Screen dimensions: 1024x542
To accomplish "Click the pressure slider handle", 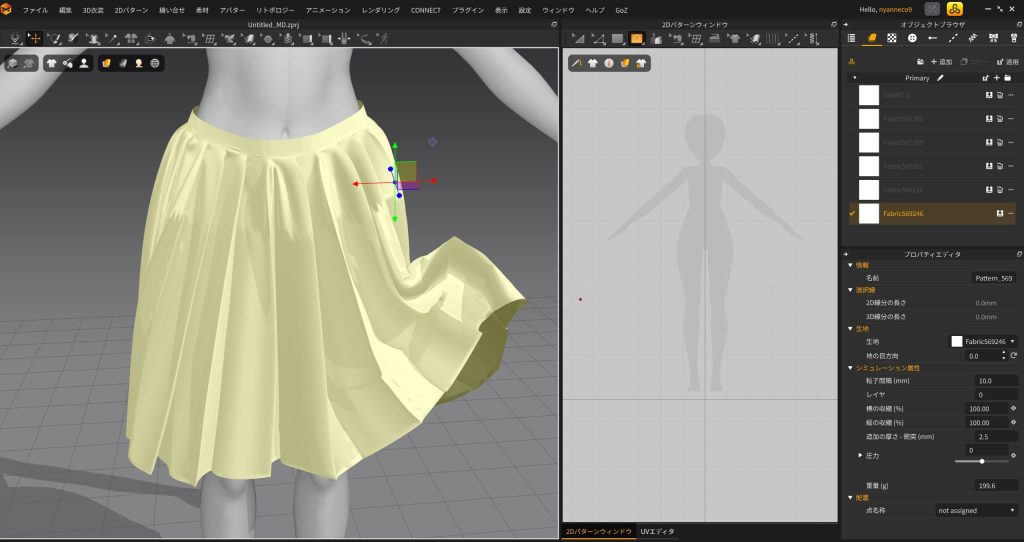I will (982, 461).
